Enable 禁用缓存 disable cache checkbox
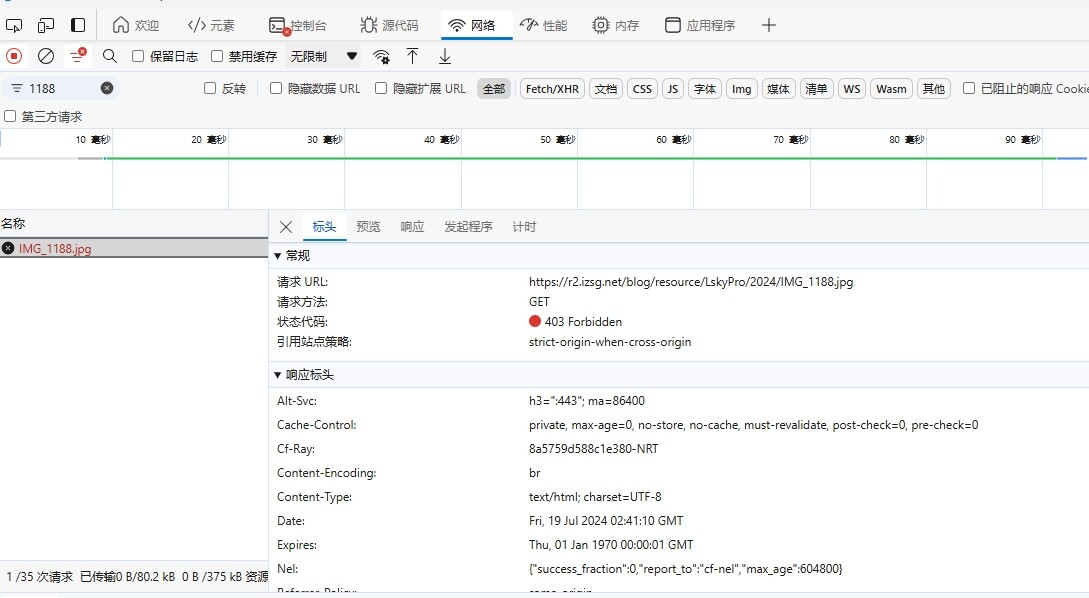This screenshot has height=598, width=1089. coord(217,56)
